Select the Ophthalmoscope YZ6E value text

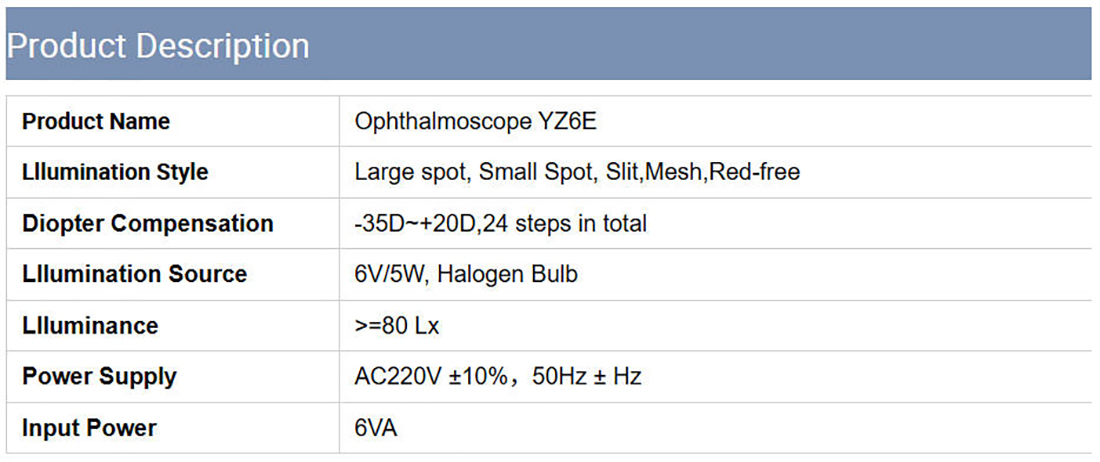[476, 122]
